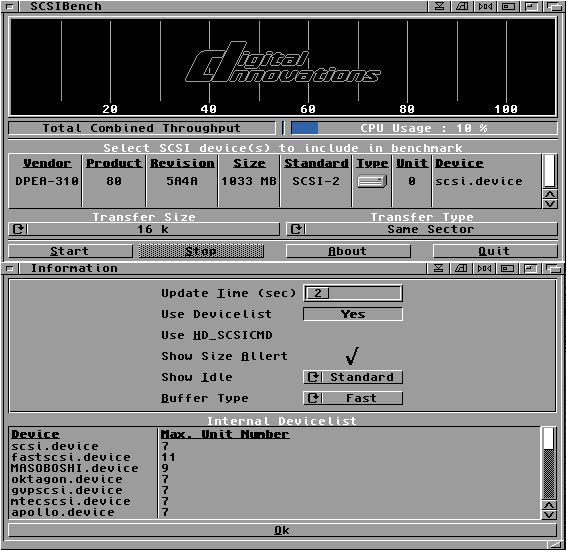
Task: Open the About dialog
Action: [x=348, y=251]
